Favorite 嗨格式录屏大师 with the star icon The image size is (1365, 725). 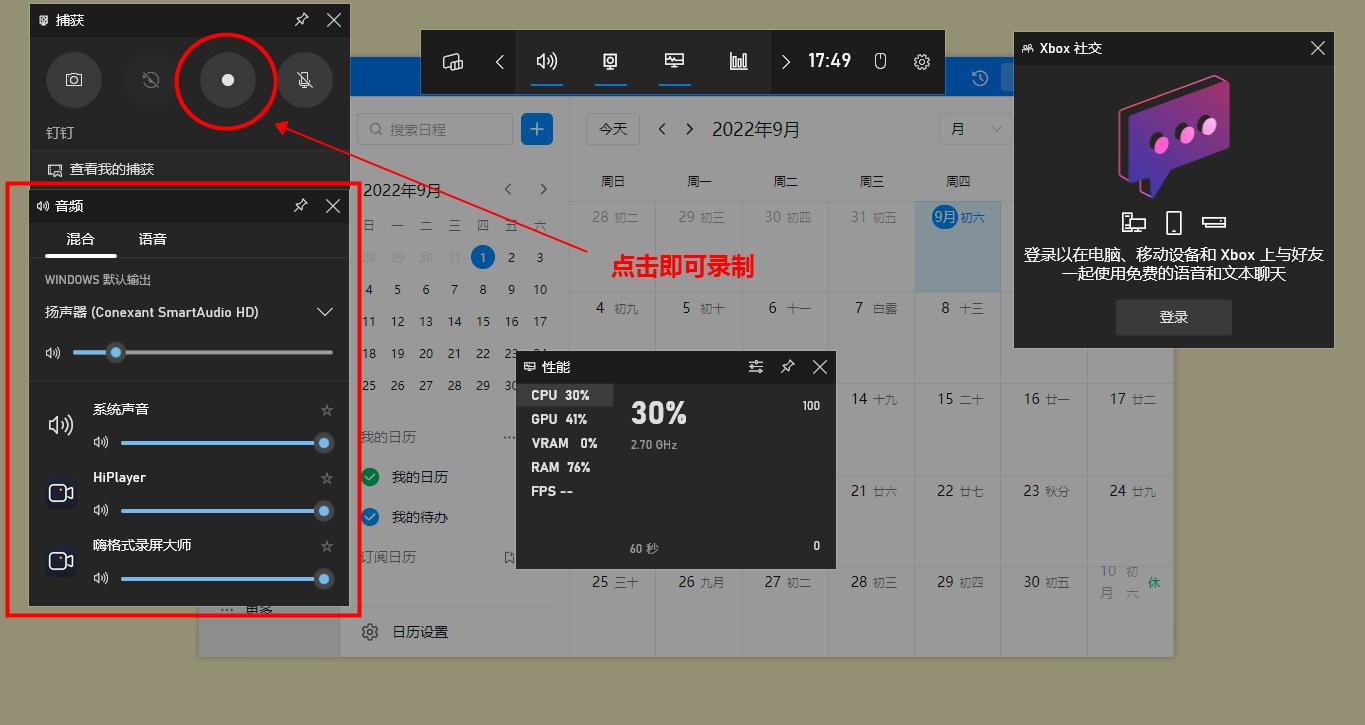tap(326, 546)
